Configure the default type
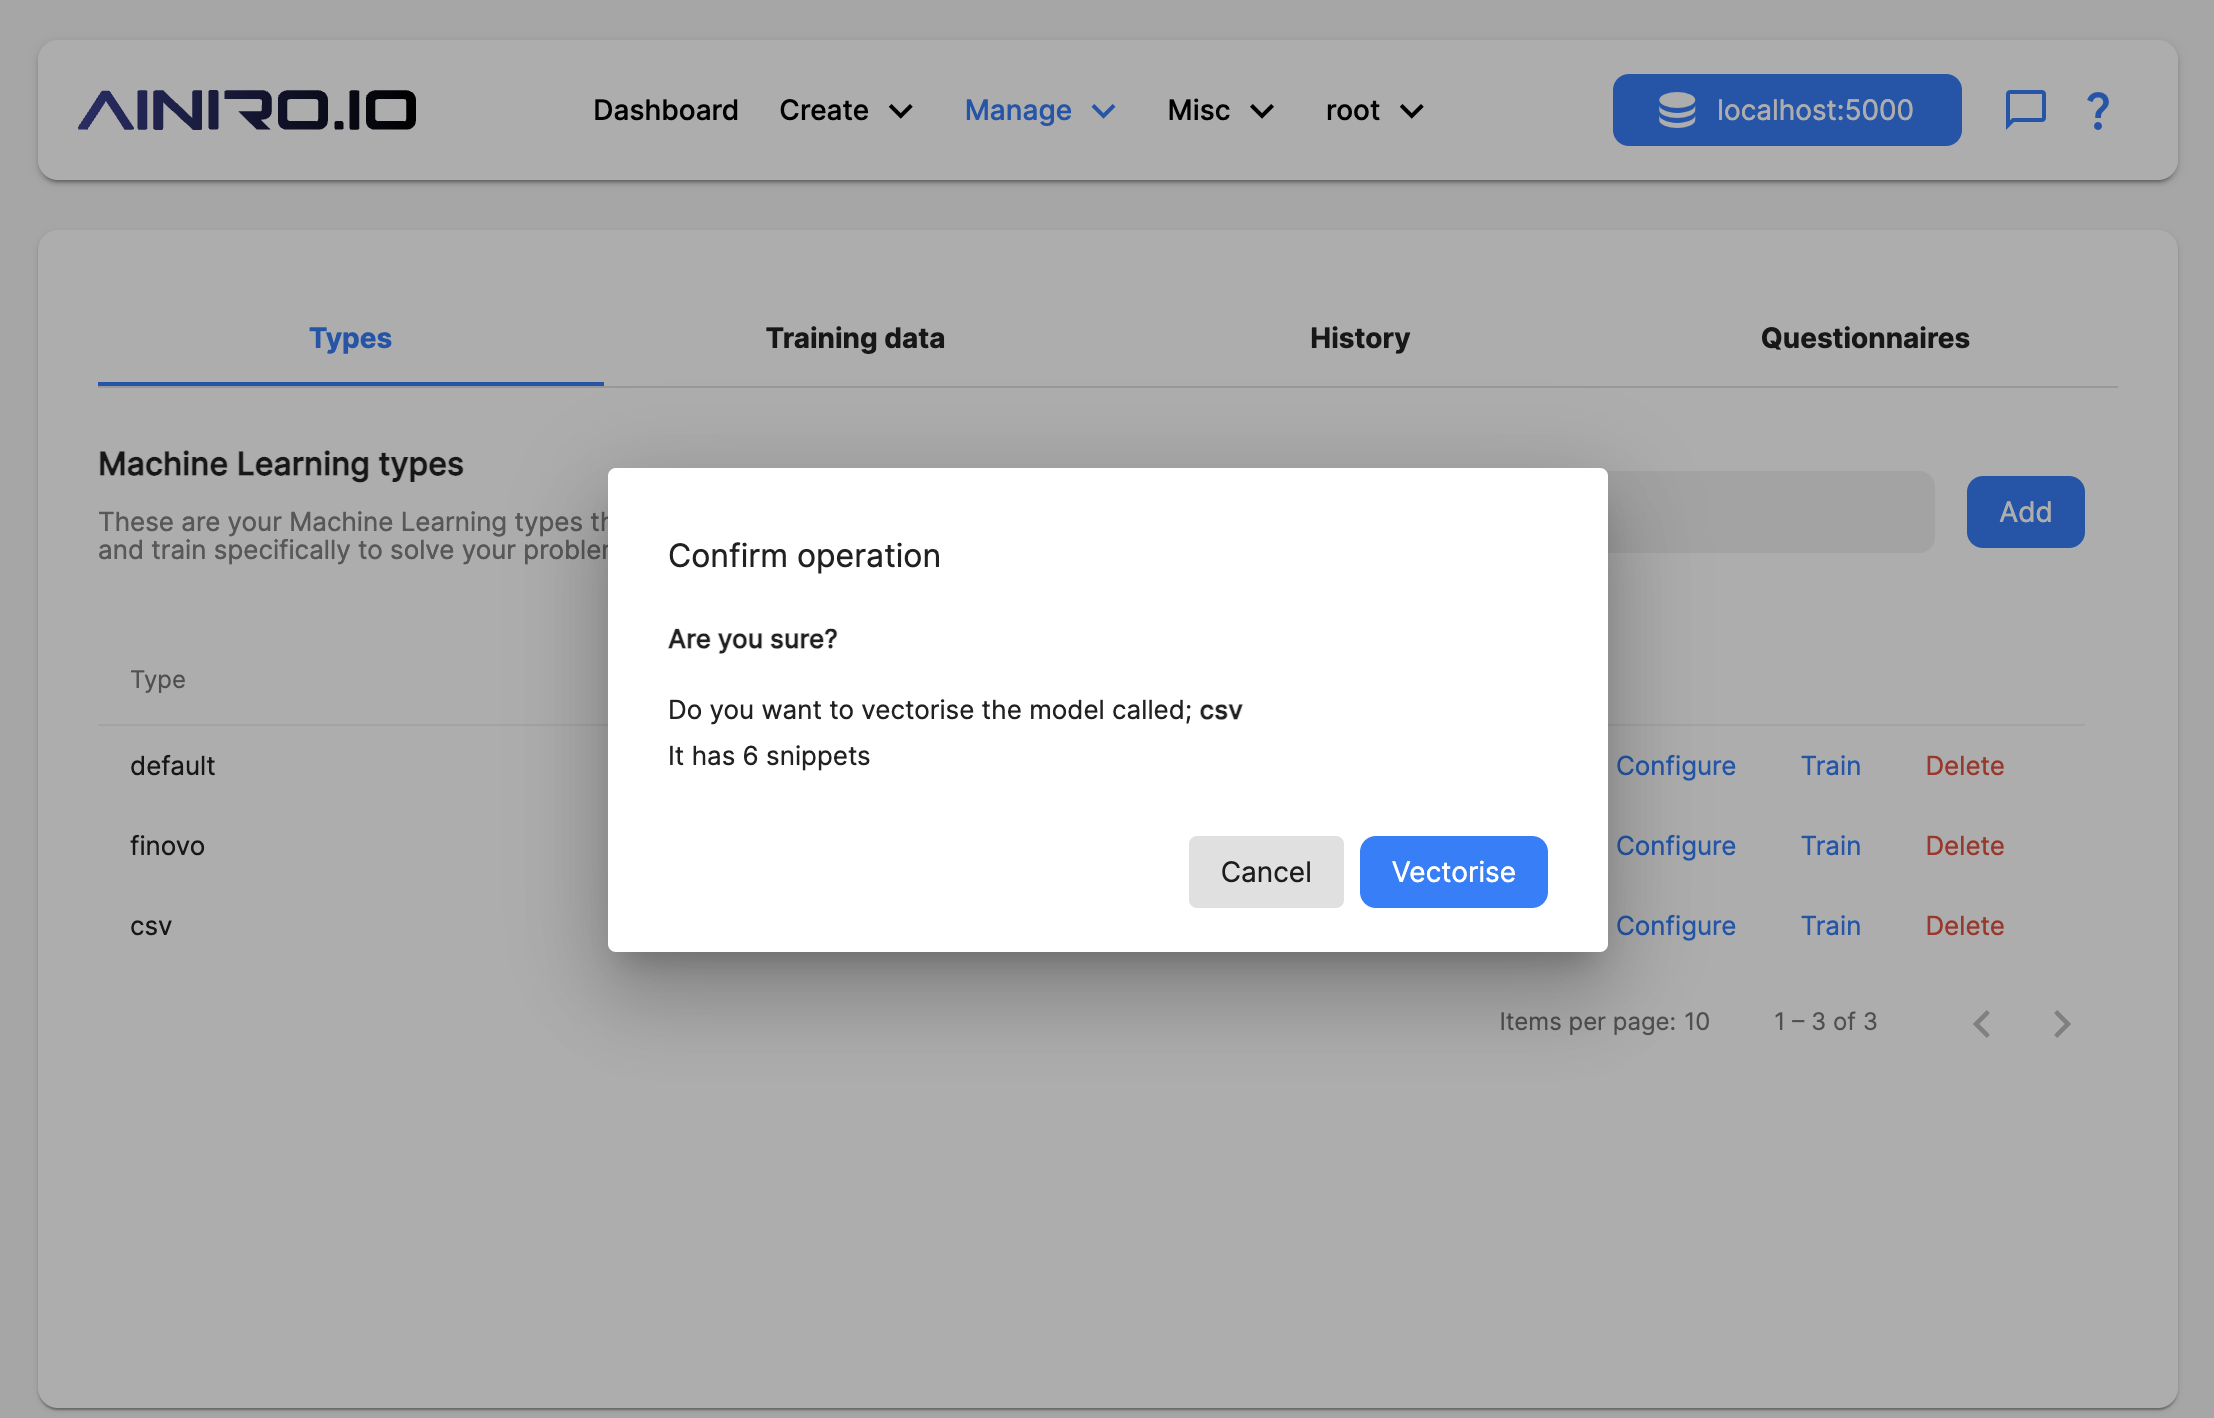2214x1418 pixels. pyautogui.click(x=1676, y=766)
